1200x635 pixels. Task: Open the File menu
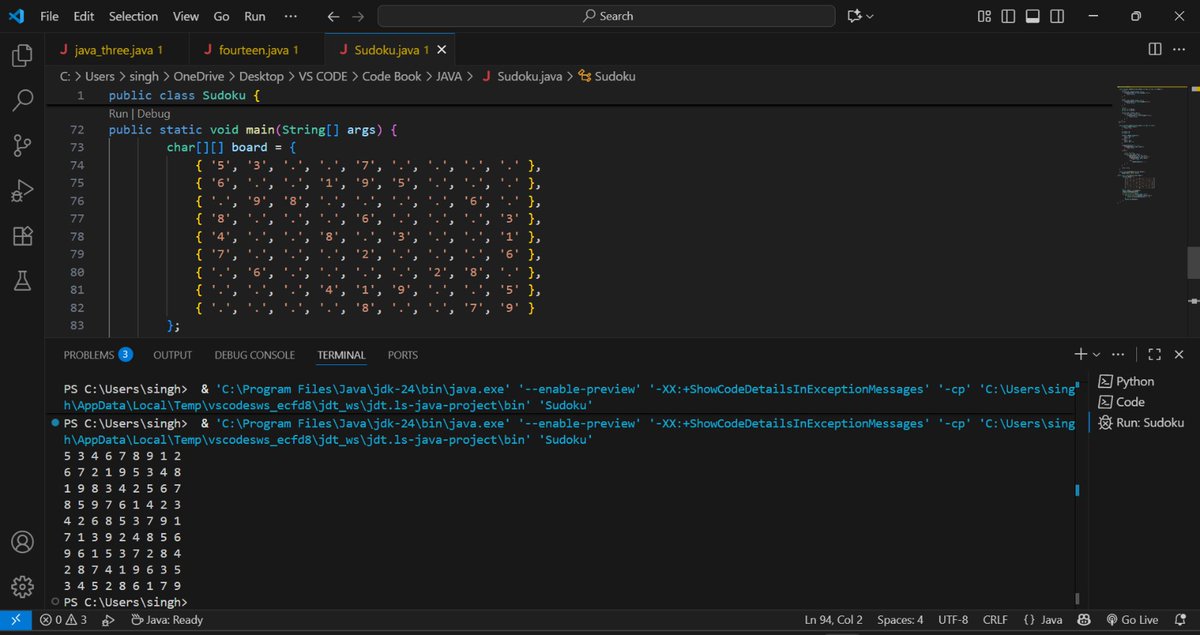49,16
